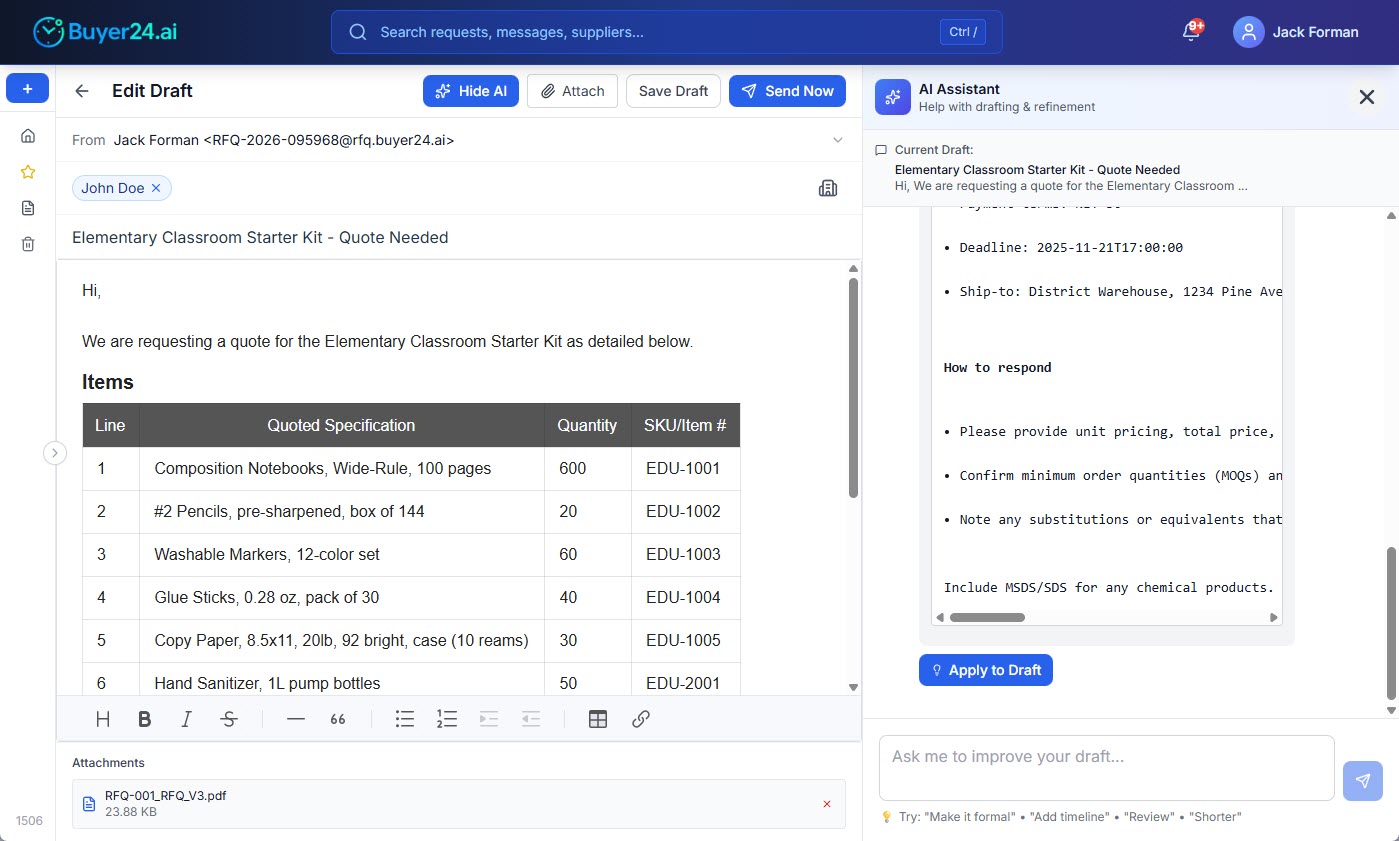The width and height of the screenshot is (1399, 841).
Task: Toggle strikethrough formatting
Action: coord(228,718)
